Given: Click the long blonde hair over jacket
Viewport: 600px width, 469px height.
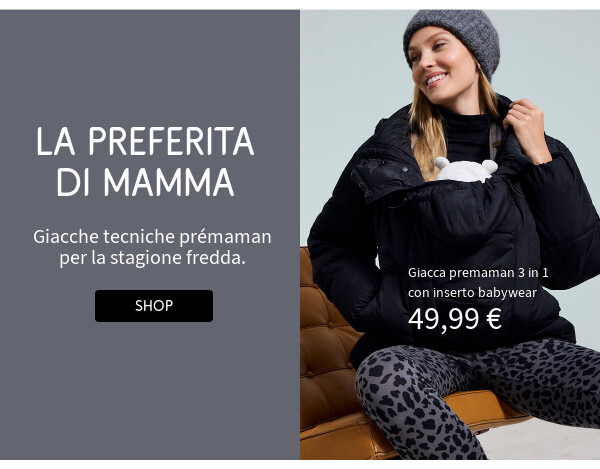Looking at the screenshot, I should tap(427, 138).
